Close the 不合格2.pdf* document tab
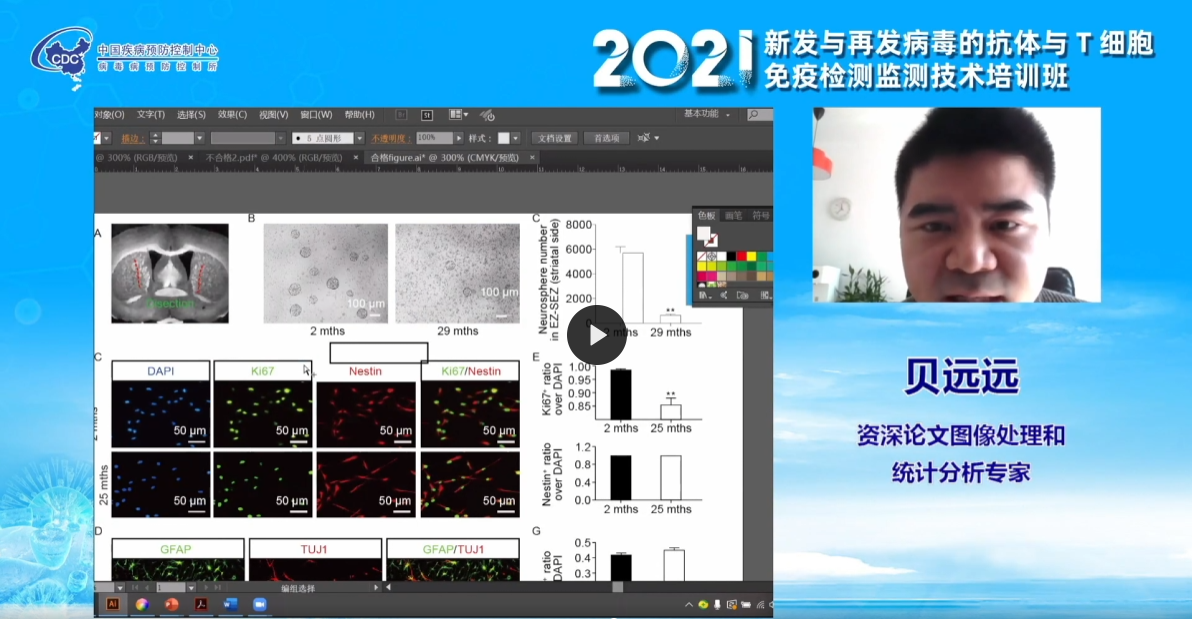Image resolution: width=1192 pixels, height=619 pixels. coord(355,157)
